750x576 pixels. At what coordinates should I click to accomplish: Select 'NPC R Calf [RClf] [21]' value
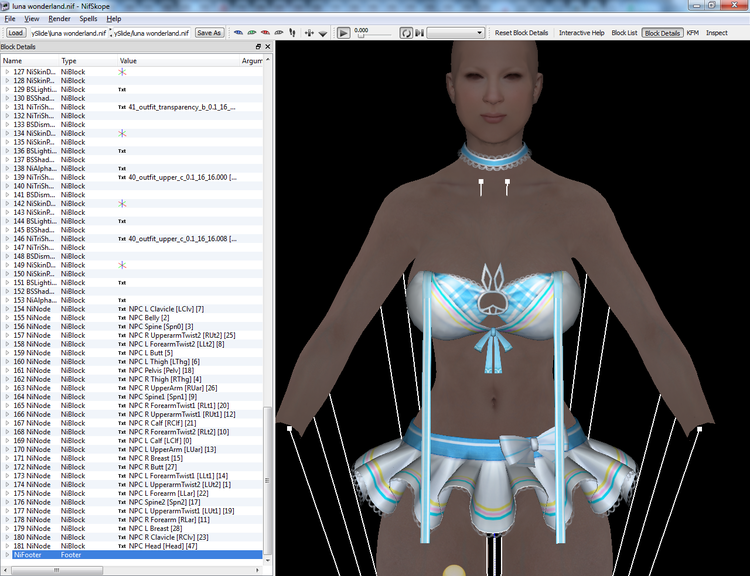tap(163, 423)
